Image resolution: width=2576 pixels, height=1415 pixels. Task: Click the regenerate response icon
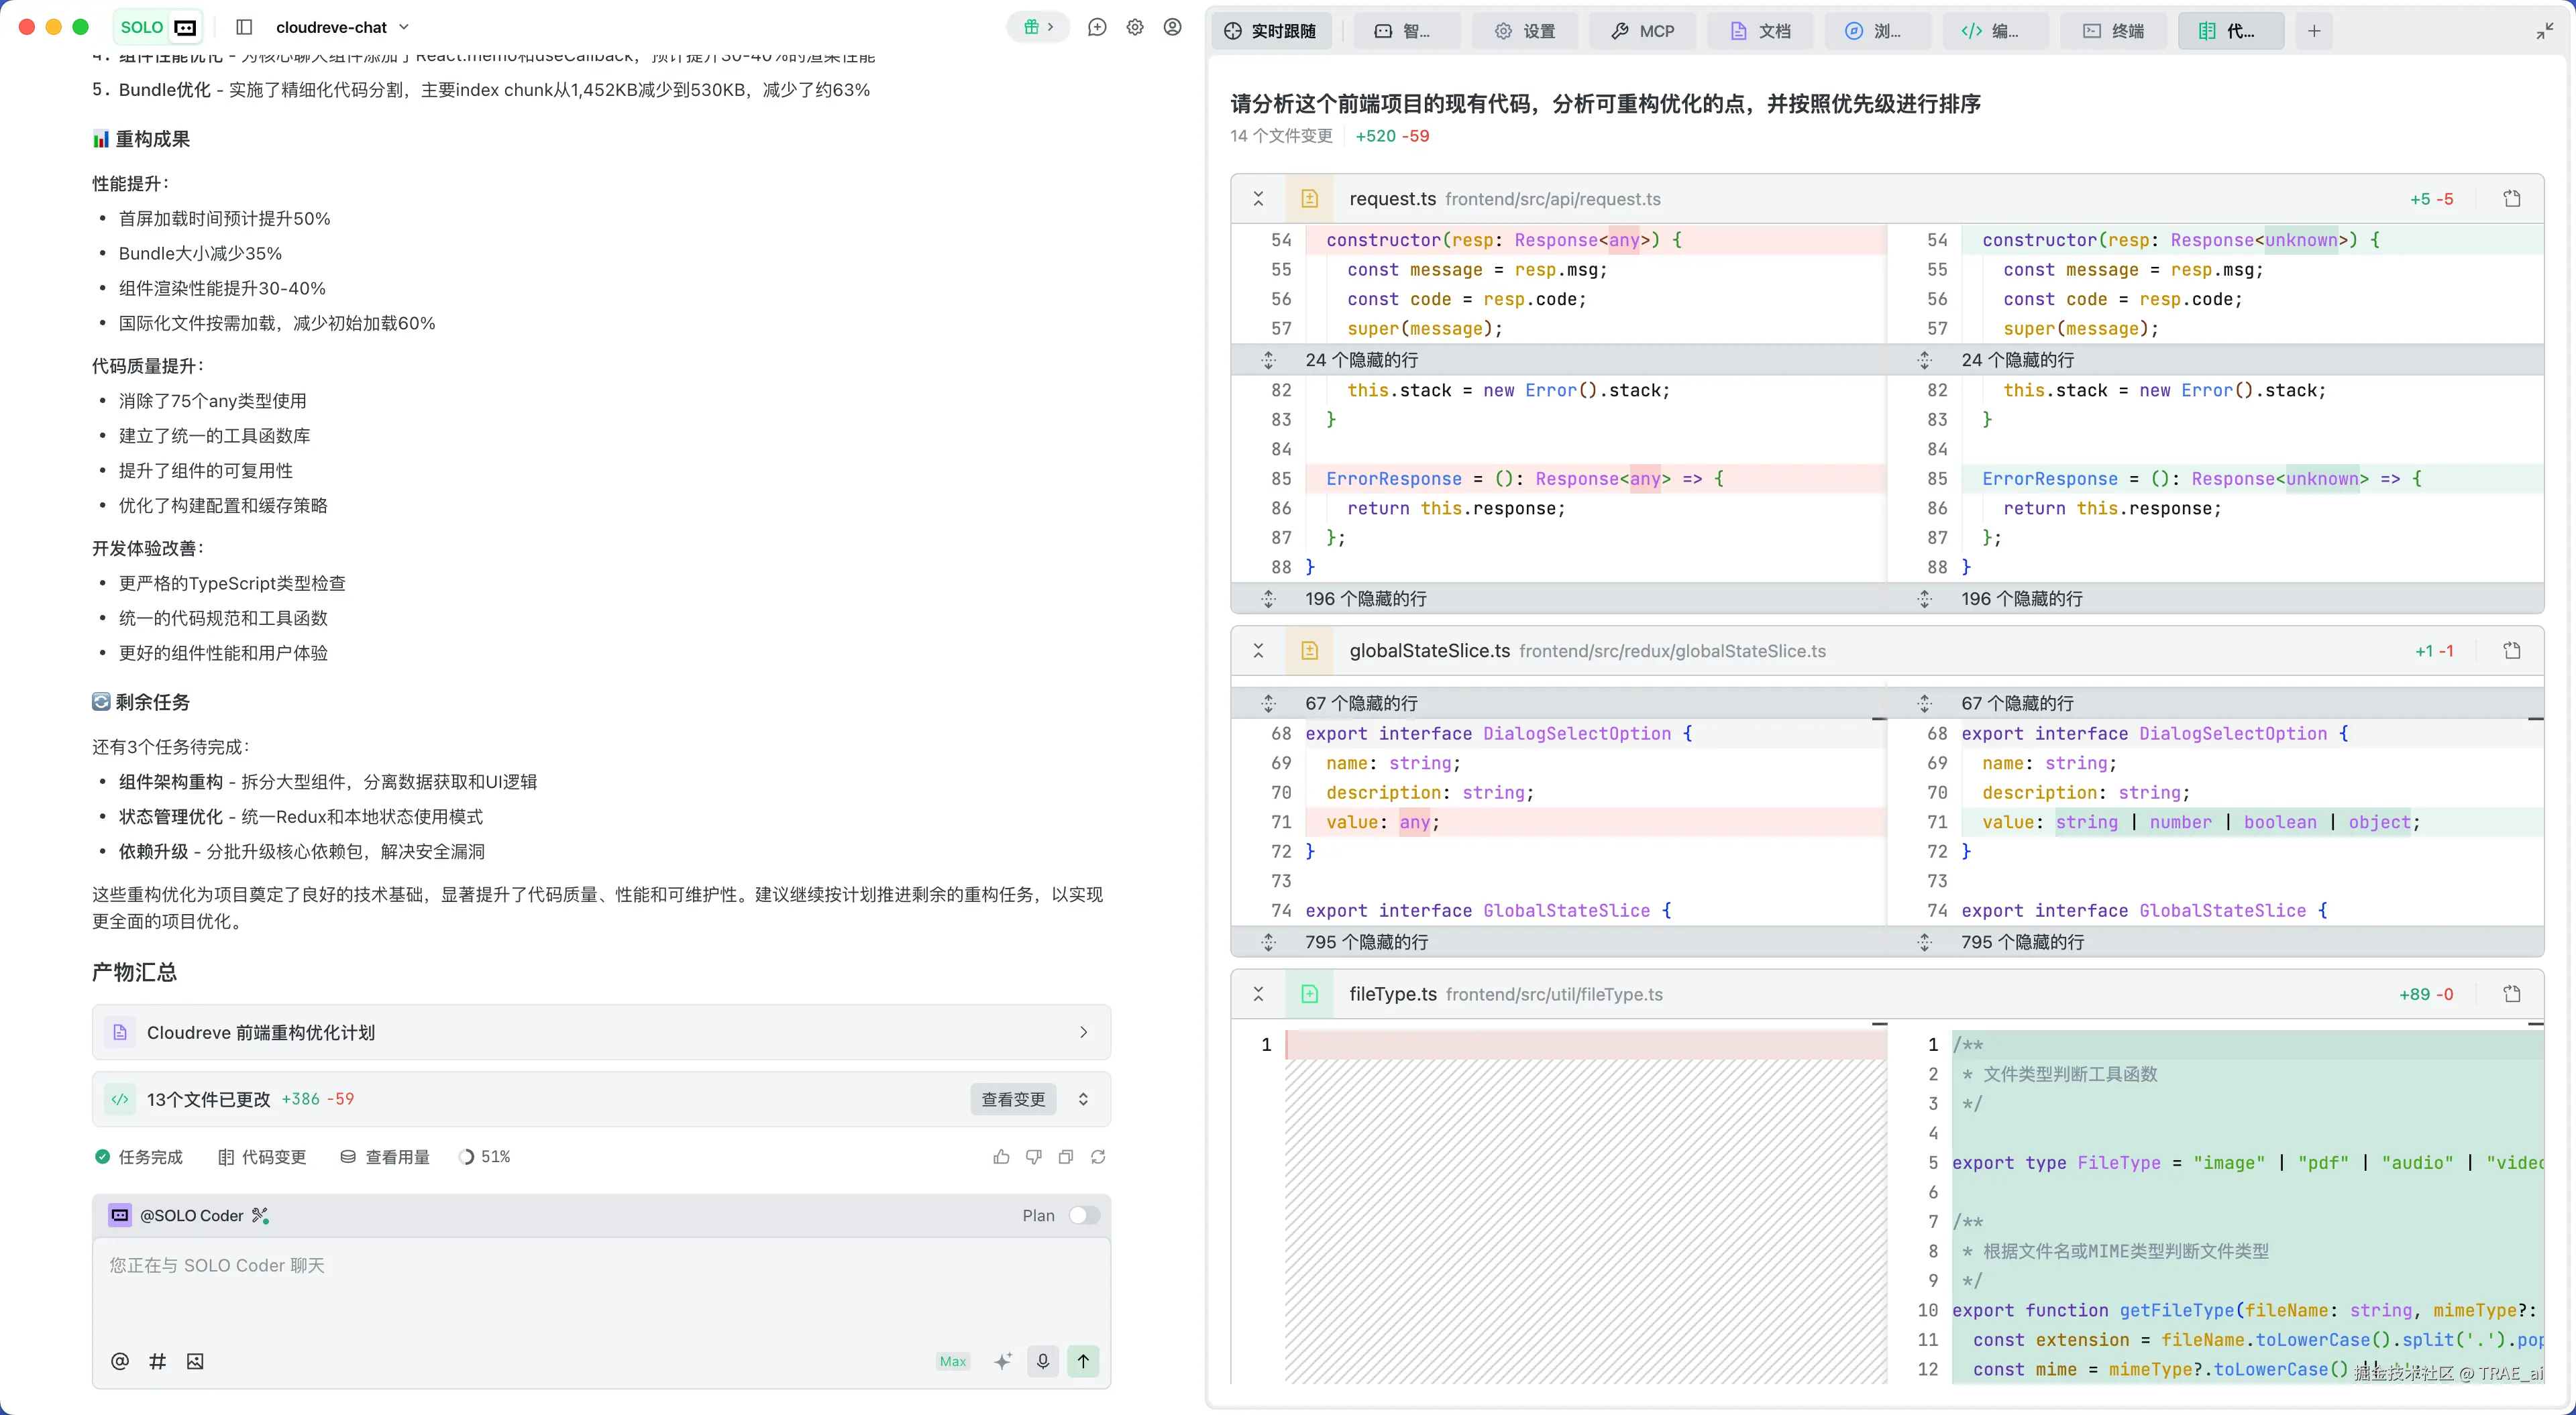click(1098, 1157)
